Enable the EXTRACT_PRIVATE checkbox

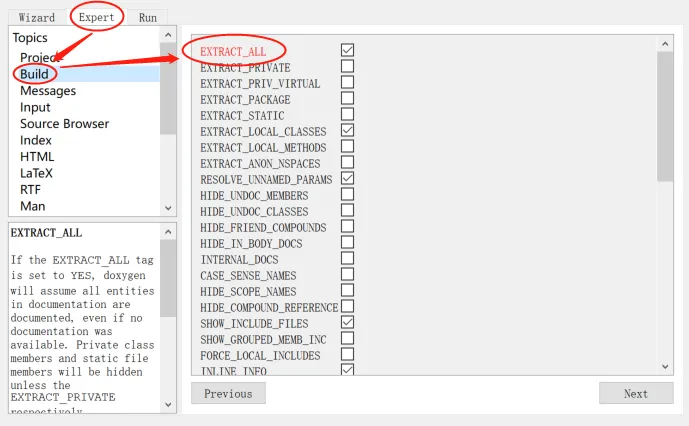click(x=347, y=66)
